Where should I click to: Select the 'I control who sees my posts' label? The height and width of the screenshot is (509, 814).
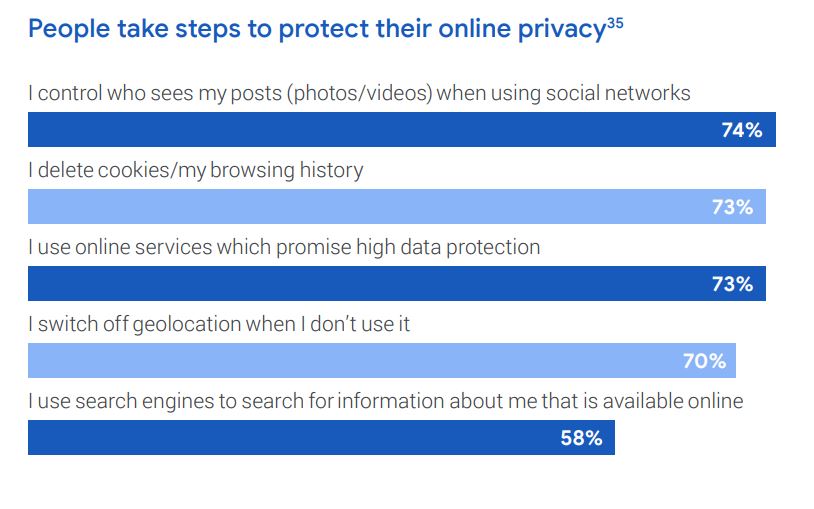(359, 93)
